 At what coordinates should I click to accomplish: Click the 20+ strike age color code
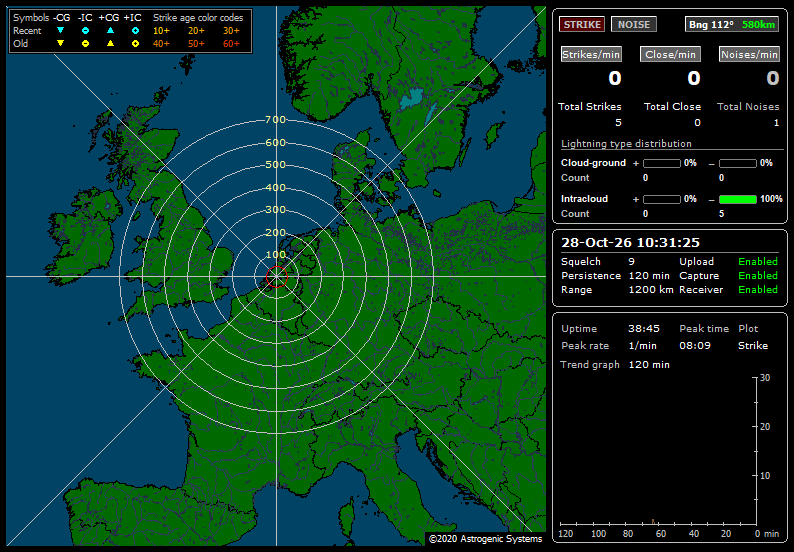click(x=196, y=30)
